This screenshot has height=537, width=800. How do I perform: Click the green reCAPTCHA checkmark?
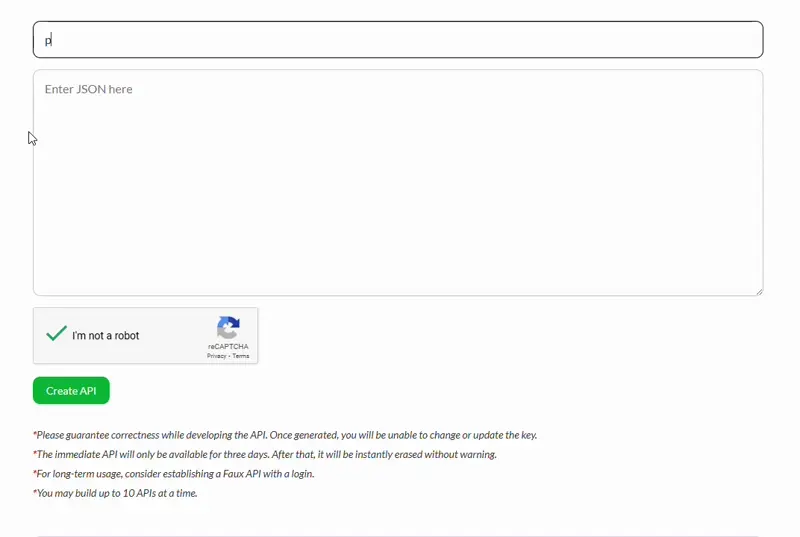tap(56, 334)
